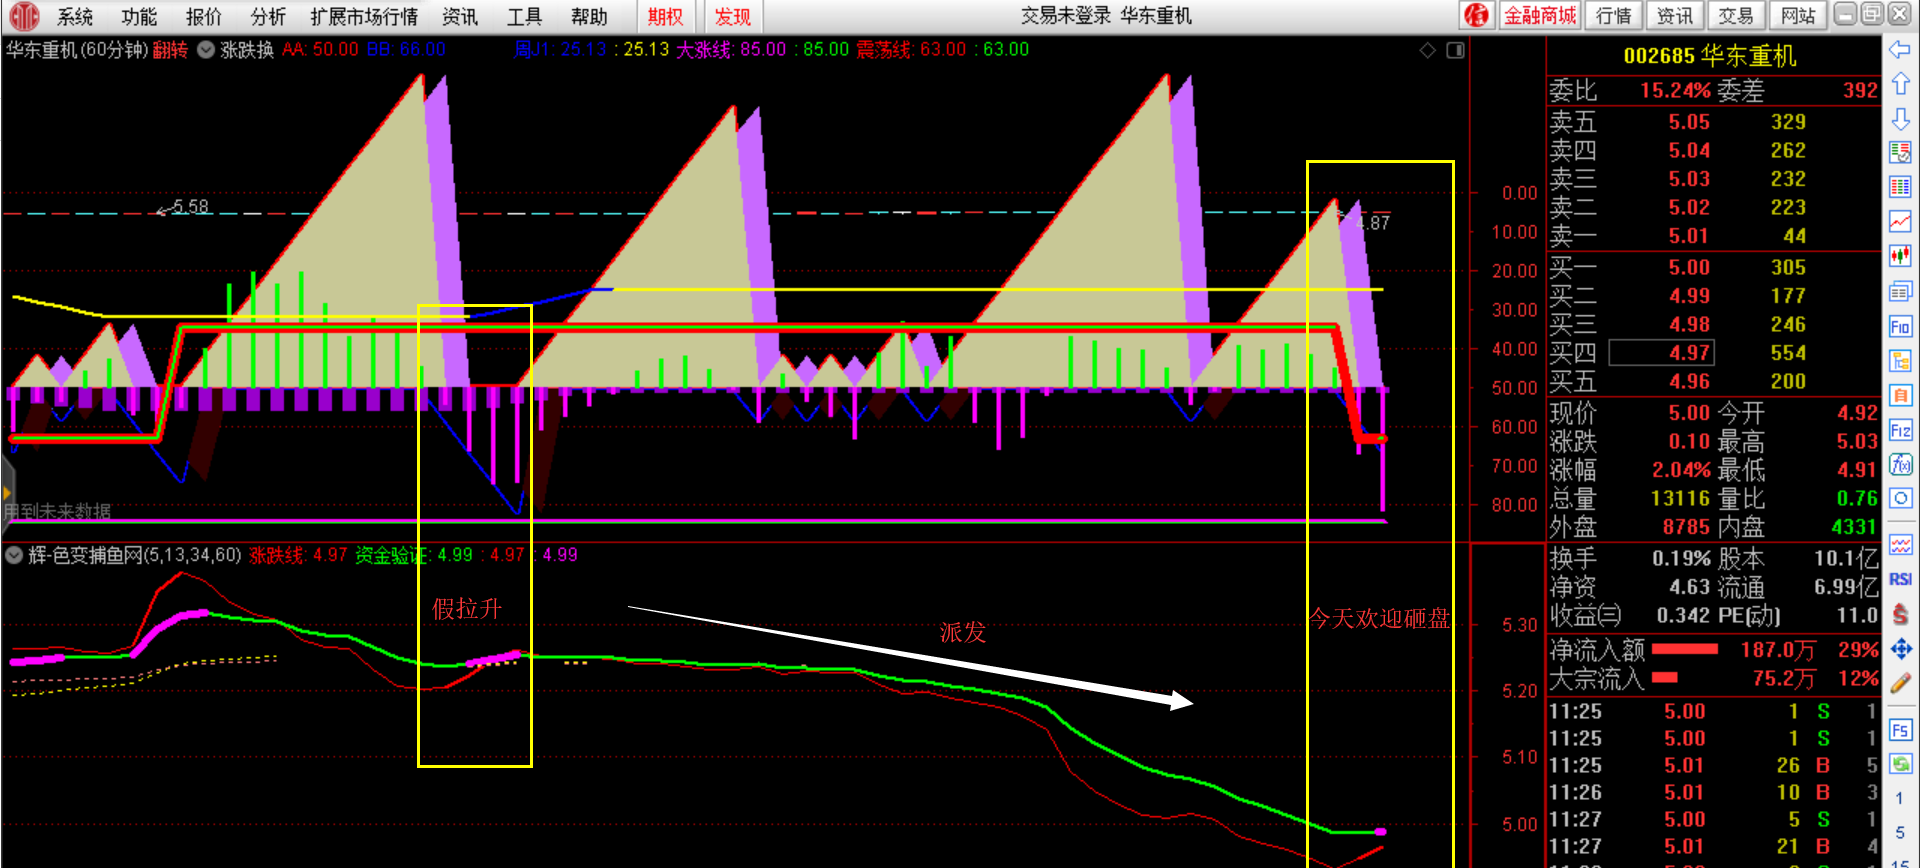
Task: Expand the left edge panel arrow
Action: pos(7,493)
